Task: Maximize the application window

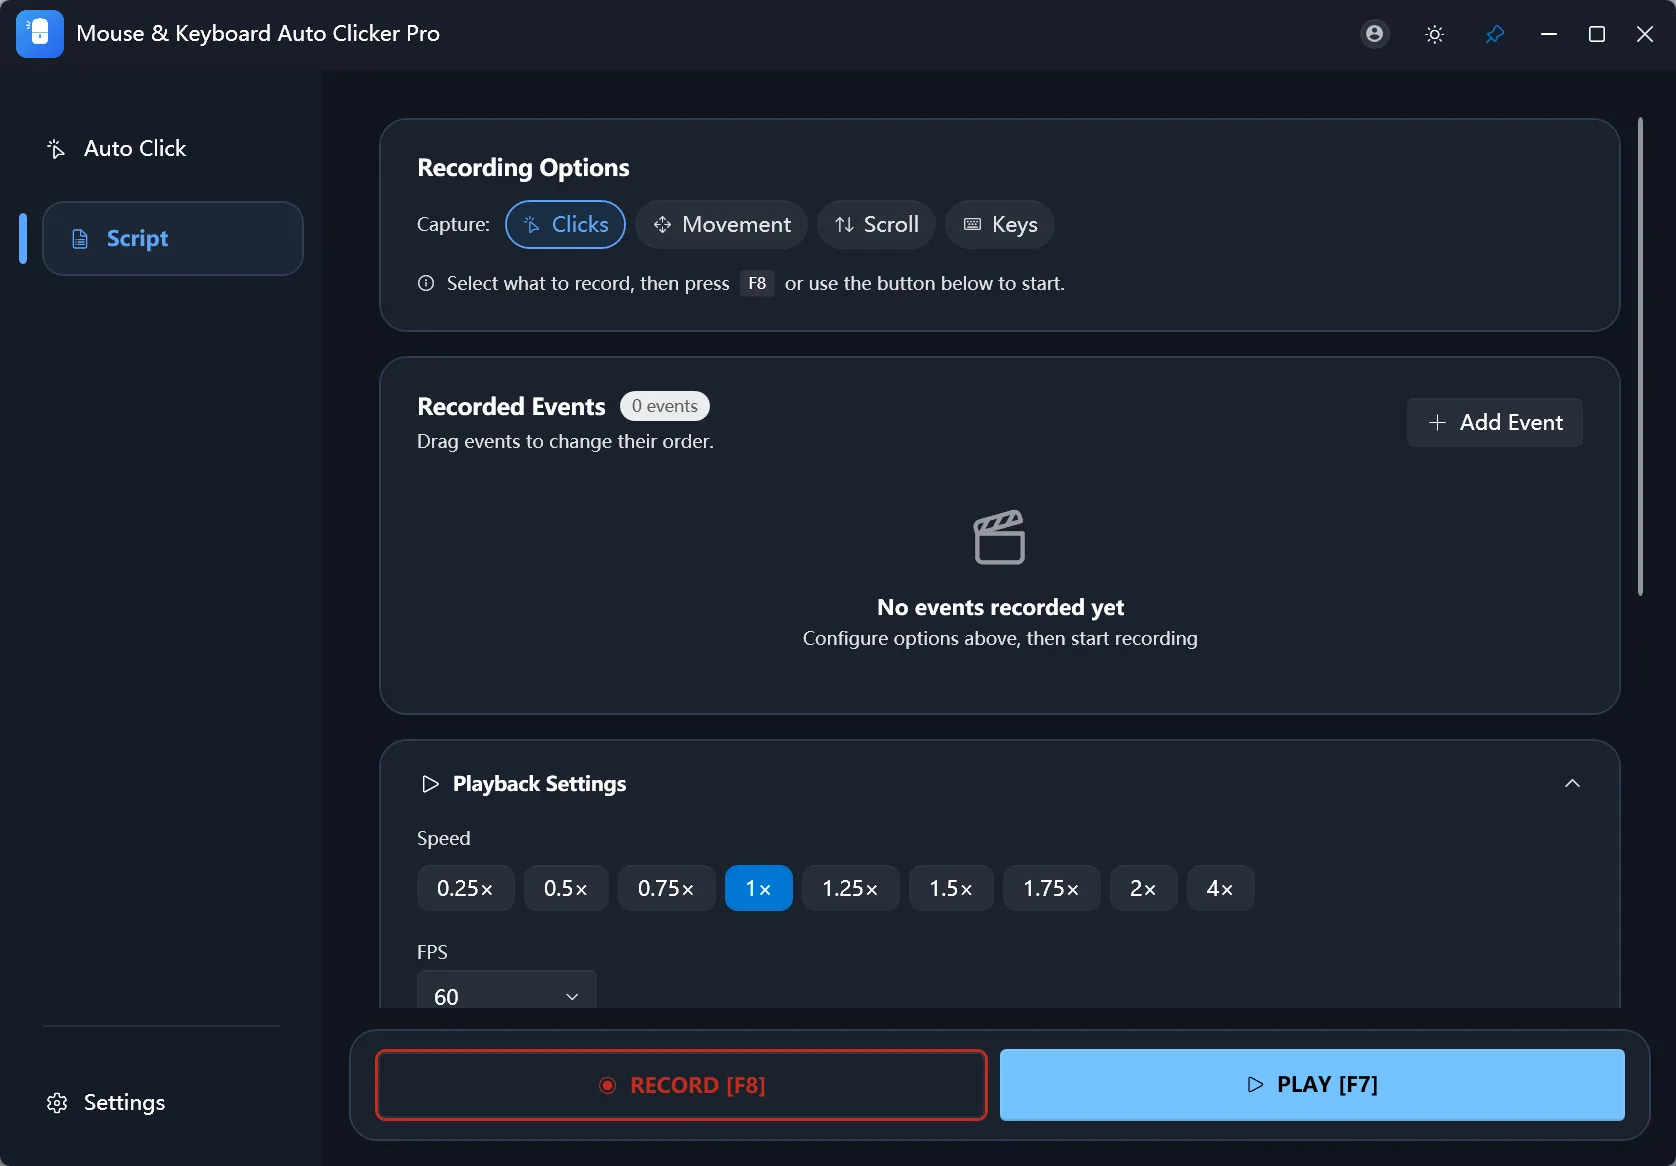Action: coord(1597,34)
